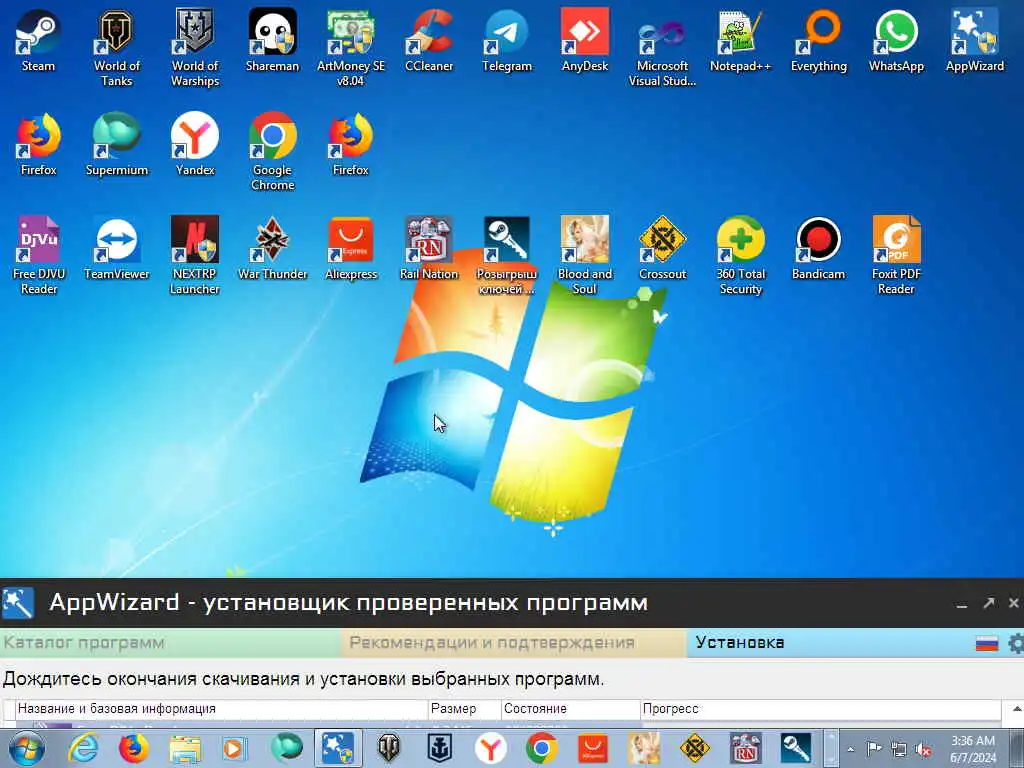Open Windows Explorer folder on taskbar
This screenshot has height=768, width=1024.
(185, 749)
